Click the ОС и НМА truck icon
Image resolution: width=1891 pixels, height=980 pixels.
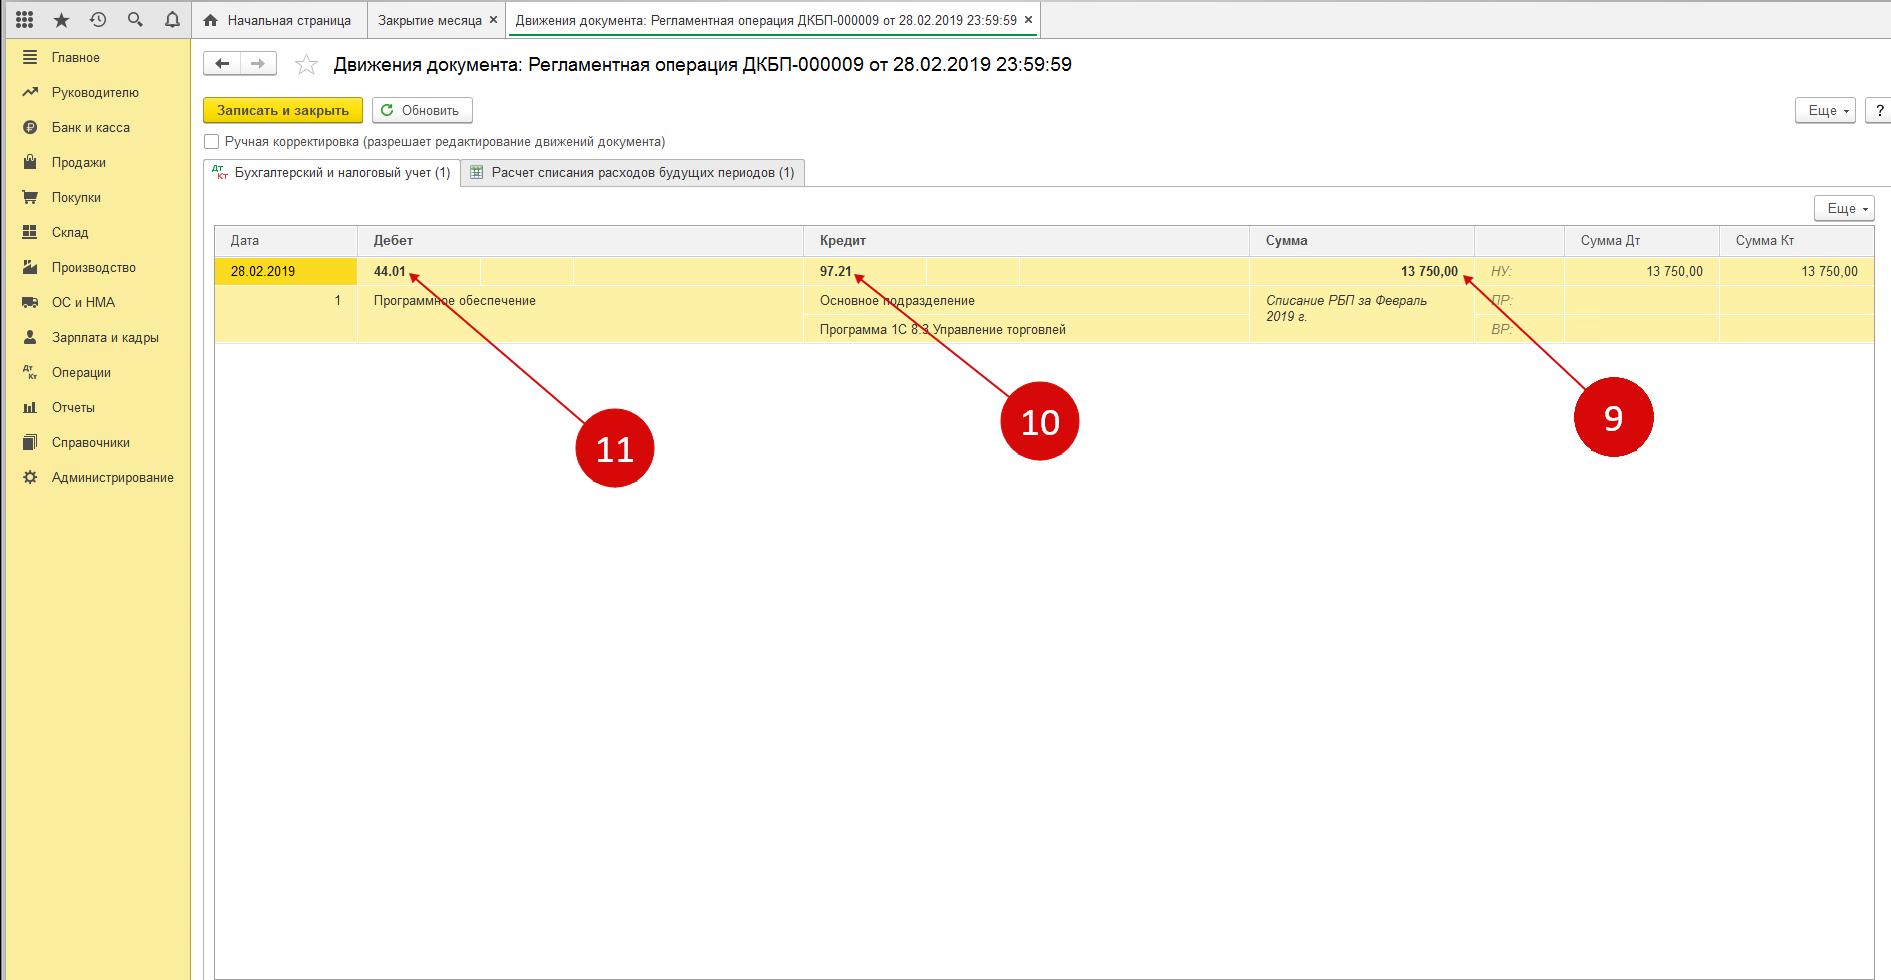coord(30,302)
